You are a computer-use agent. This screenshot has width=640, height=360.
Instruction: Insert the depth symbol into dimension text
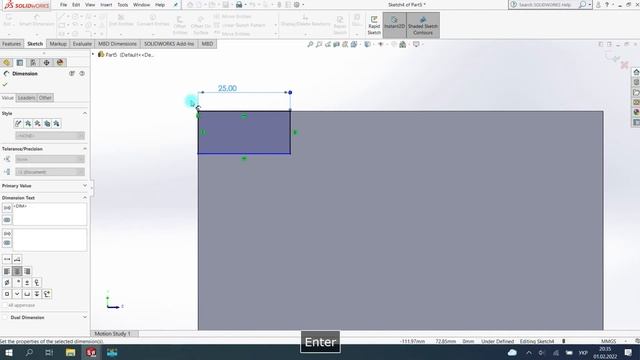point(37,294)
